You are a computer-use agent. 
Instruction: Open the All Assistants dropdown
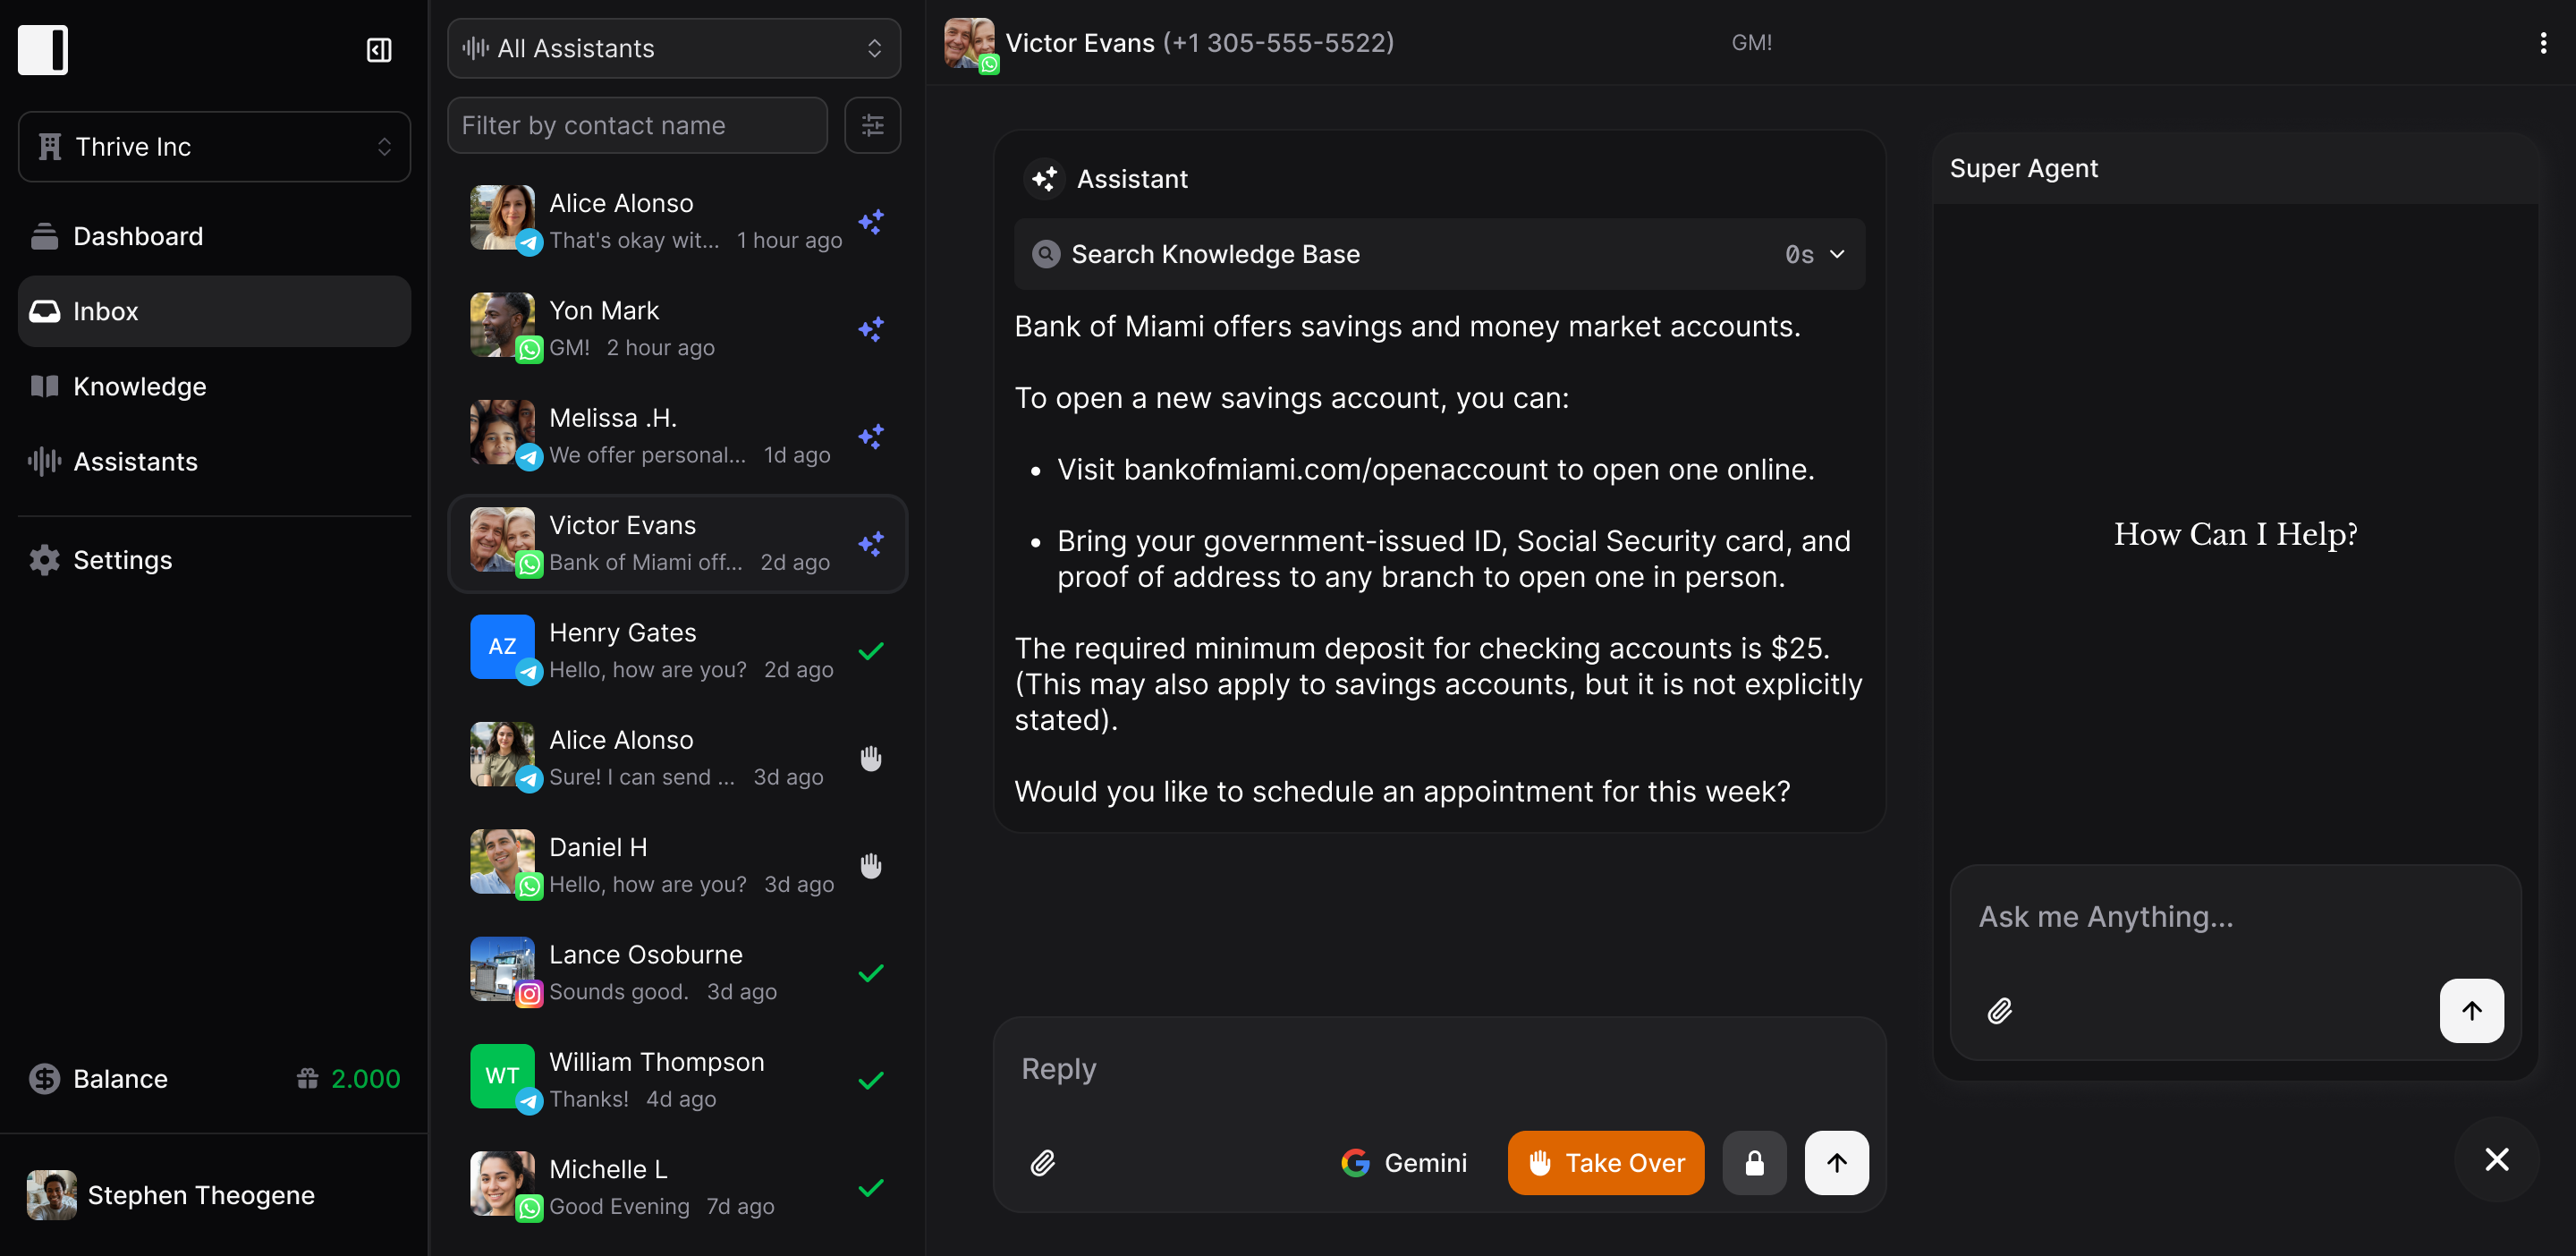(x=673, y=48)
